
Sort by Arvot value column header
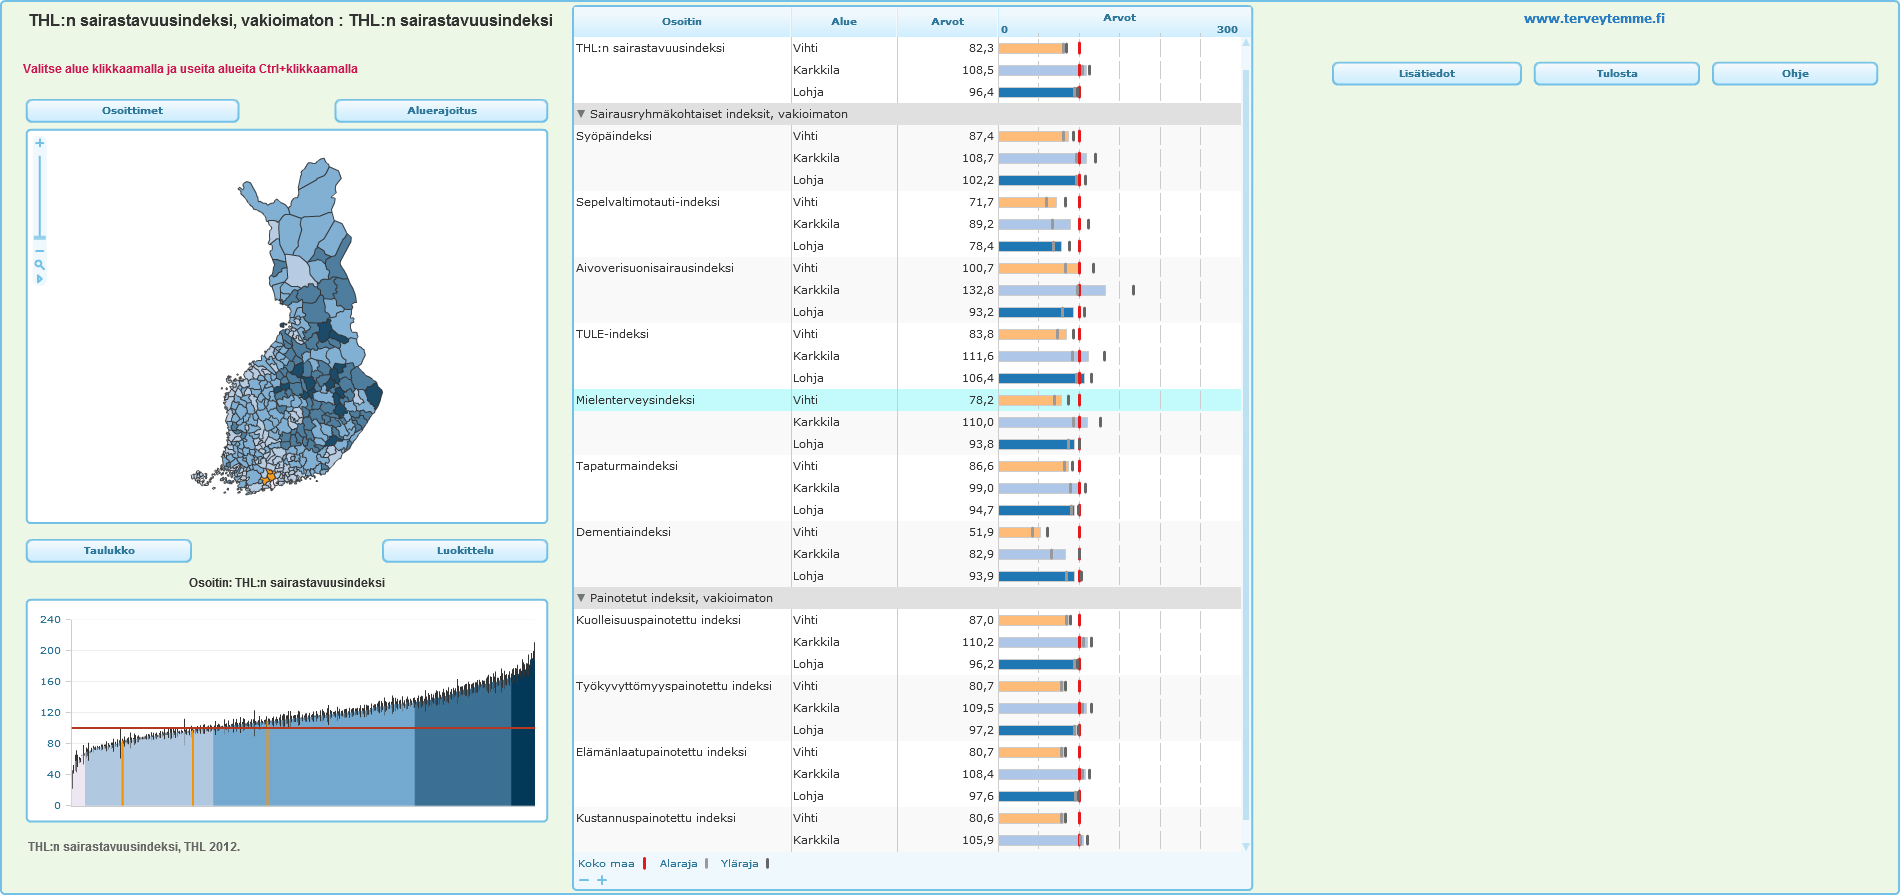[947, 22]
